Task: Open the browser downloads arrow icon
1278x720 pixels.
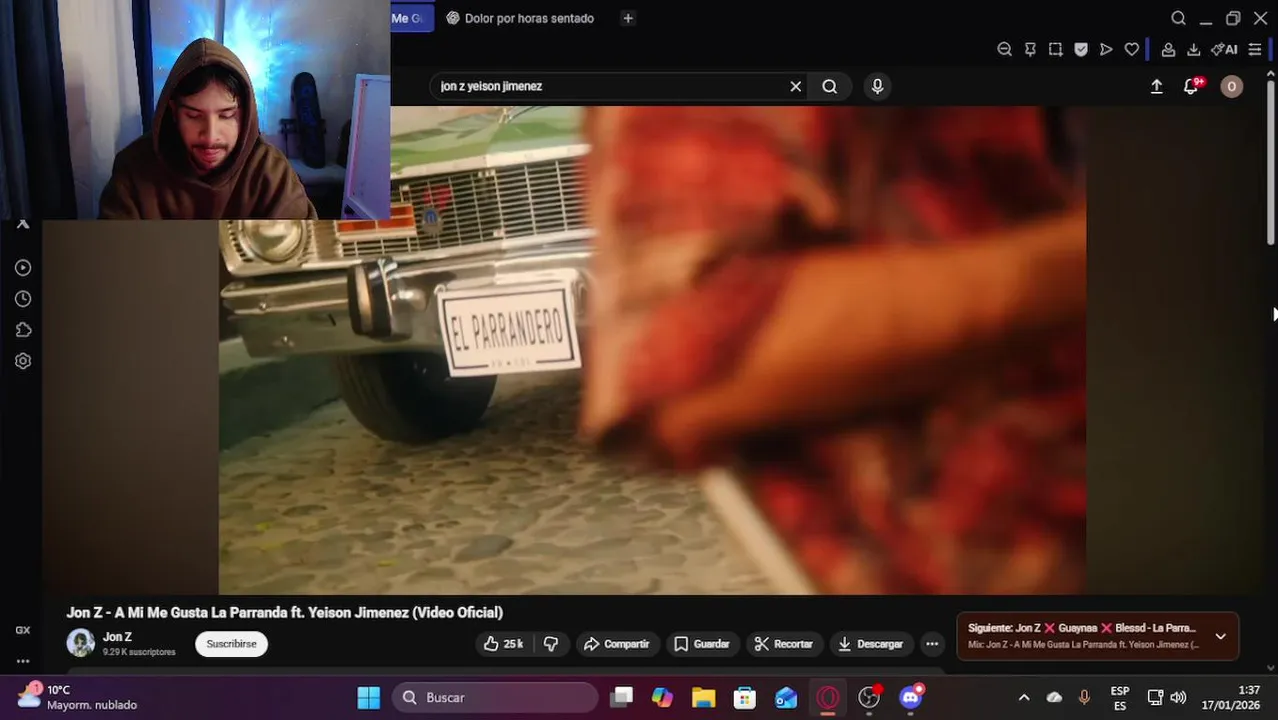Action: [x=1194, y=49]
